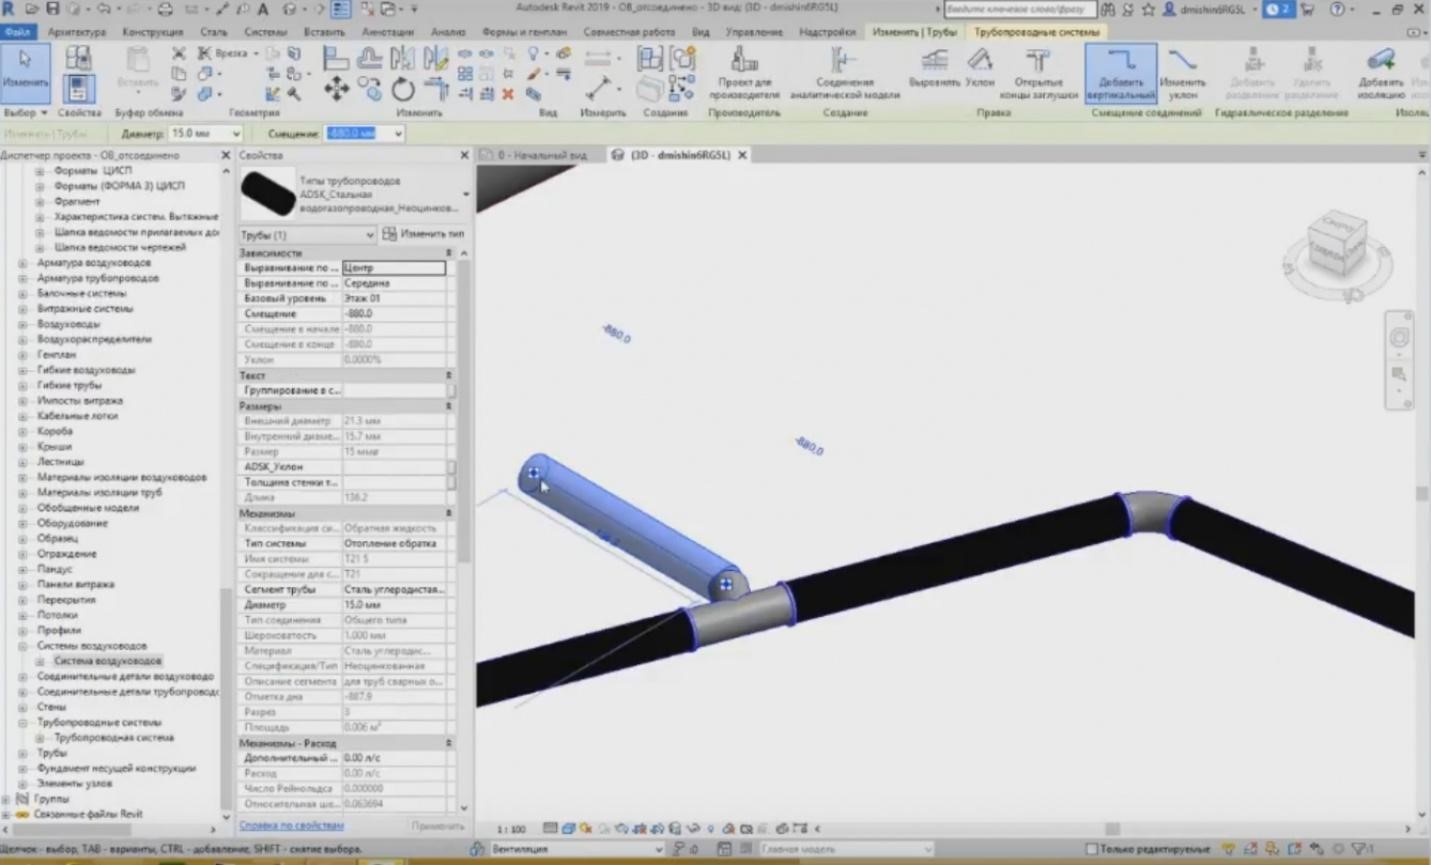Click the Уклон (Slope) tool icon
Screen dimensions: 1431x865
(980, 68)
